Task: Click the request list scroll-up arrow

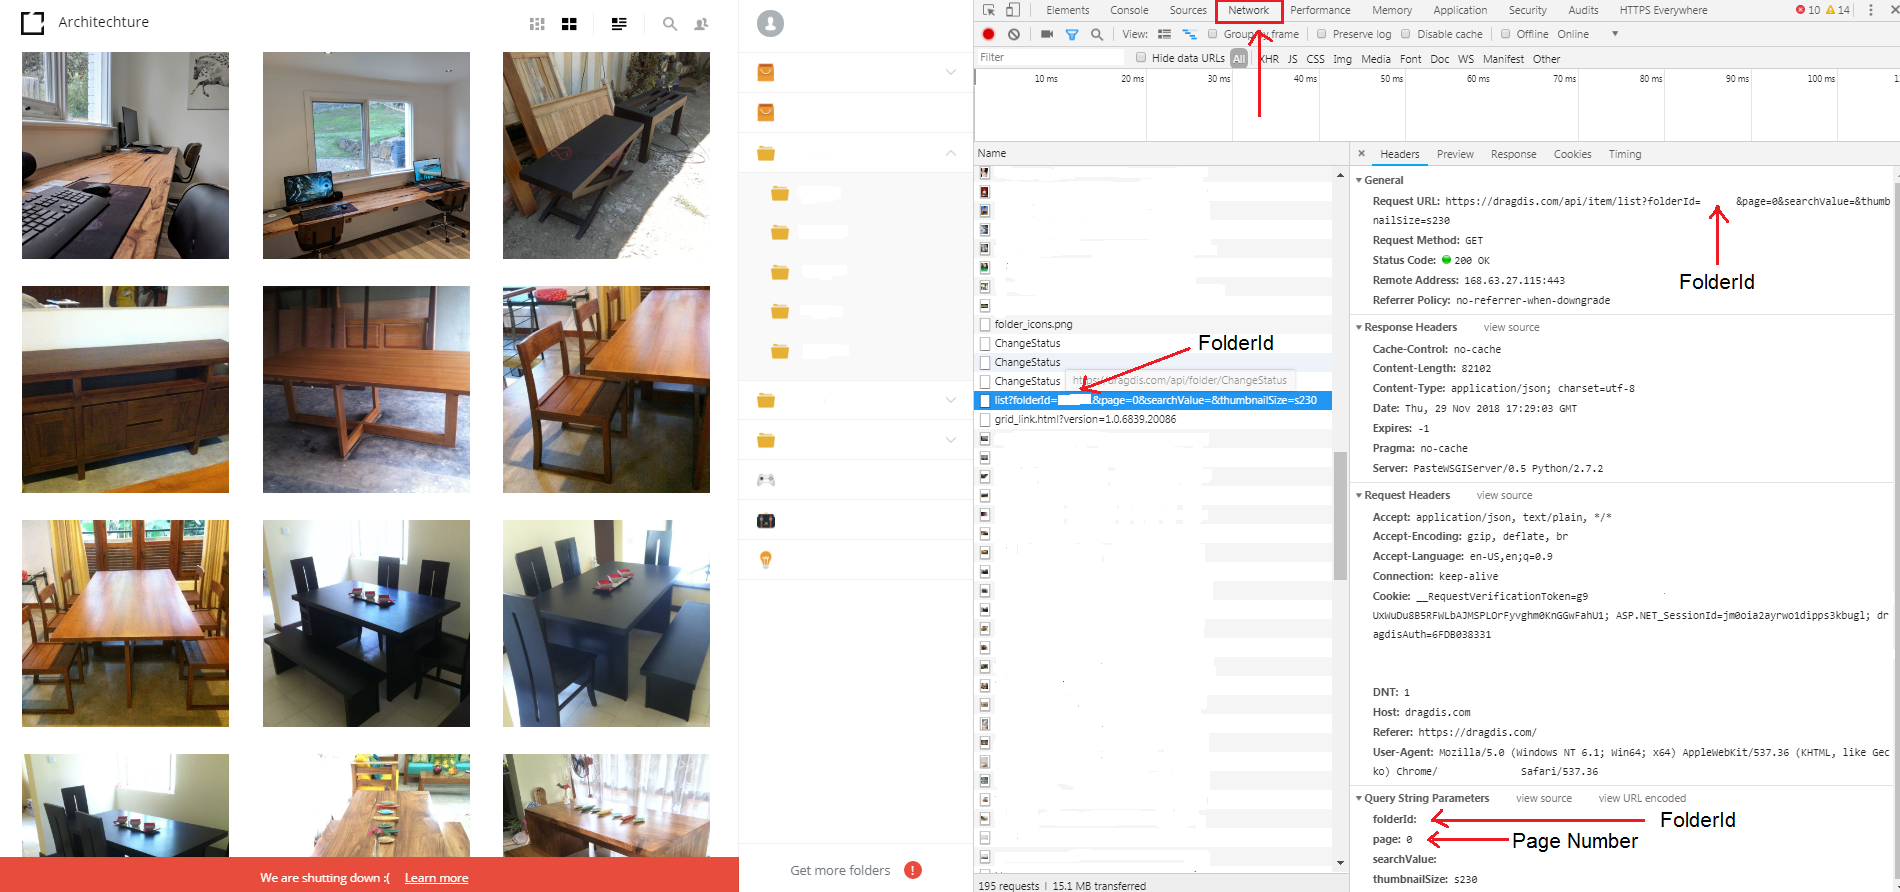Action: (x=1340, y=175)
